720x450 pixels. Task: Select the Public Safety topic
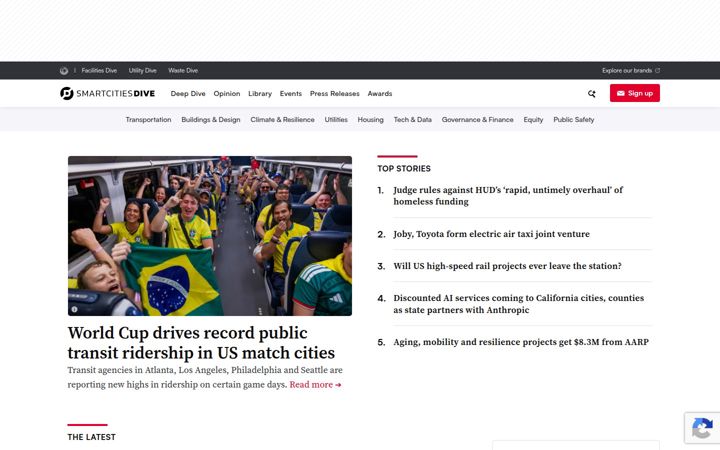coord(574,120)
